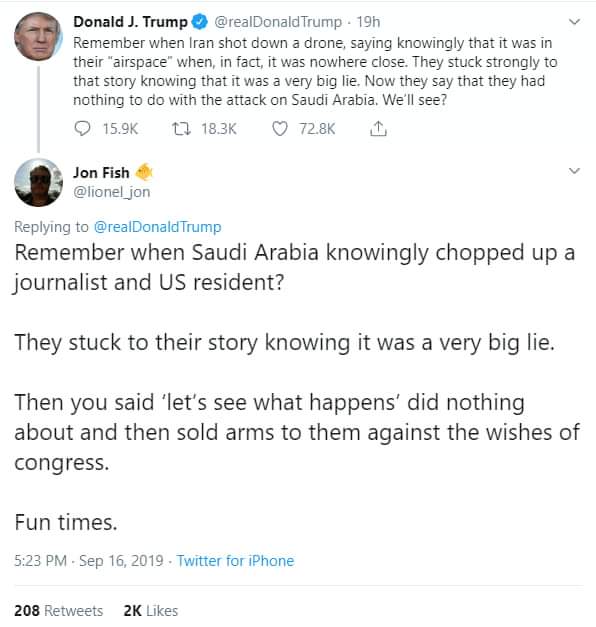596x627 pixels.
Task: View the 208 Retweets list
Action: click(x=58, y=611)
